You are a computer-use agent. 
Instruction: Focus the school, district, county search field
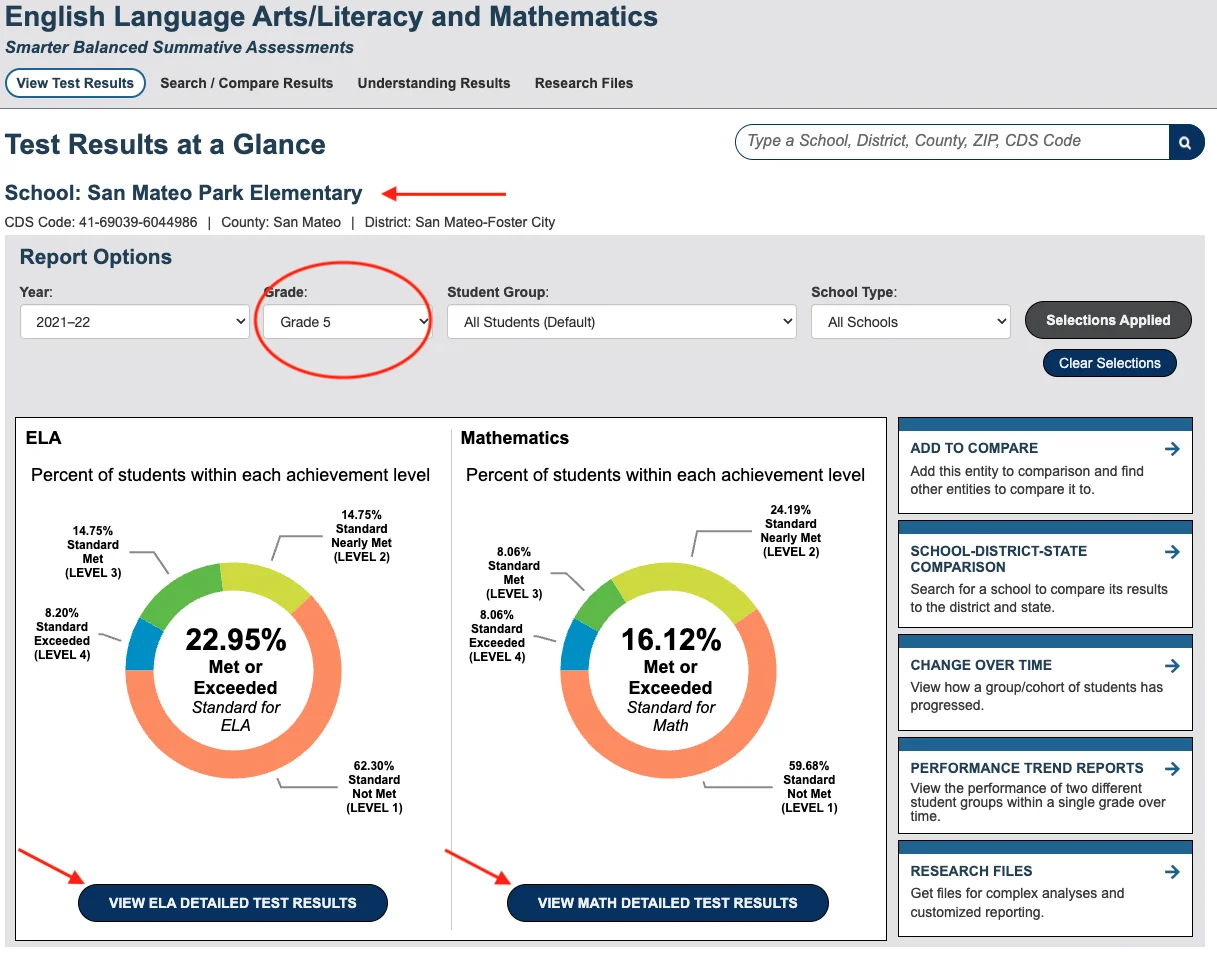click(950, 142)
